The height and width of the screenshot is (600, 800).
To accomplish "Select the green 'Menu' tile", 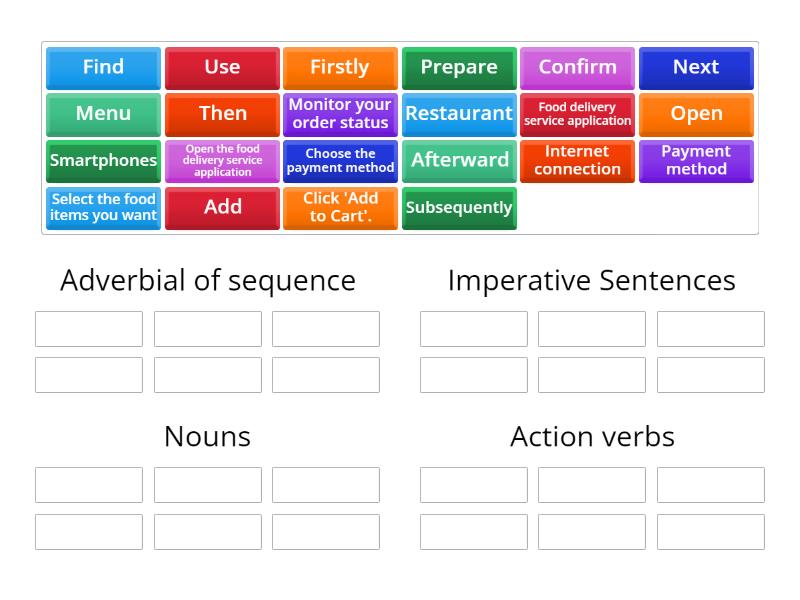I will click(103, 114).
